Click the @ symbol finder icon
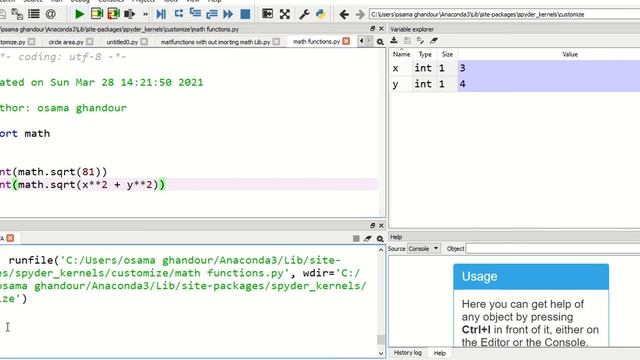 pos(51,14)
